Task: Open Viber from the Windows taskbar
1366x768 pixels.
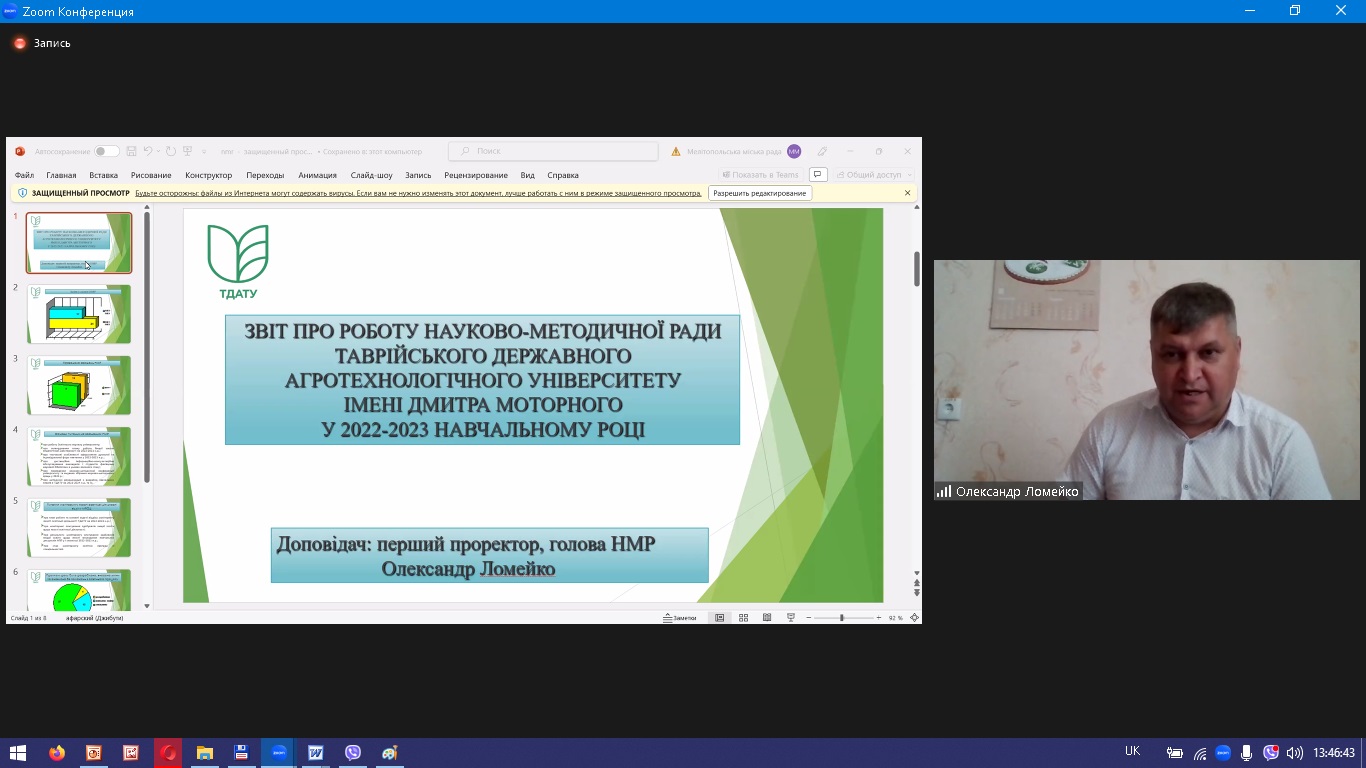Action: 352,753
